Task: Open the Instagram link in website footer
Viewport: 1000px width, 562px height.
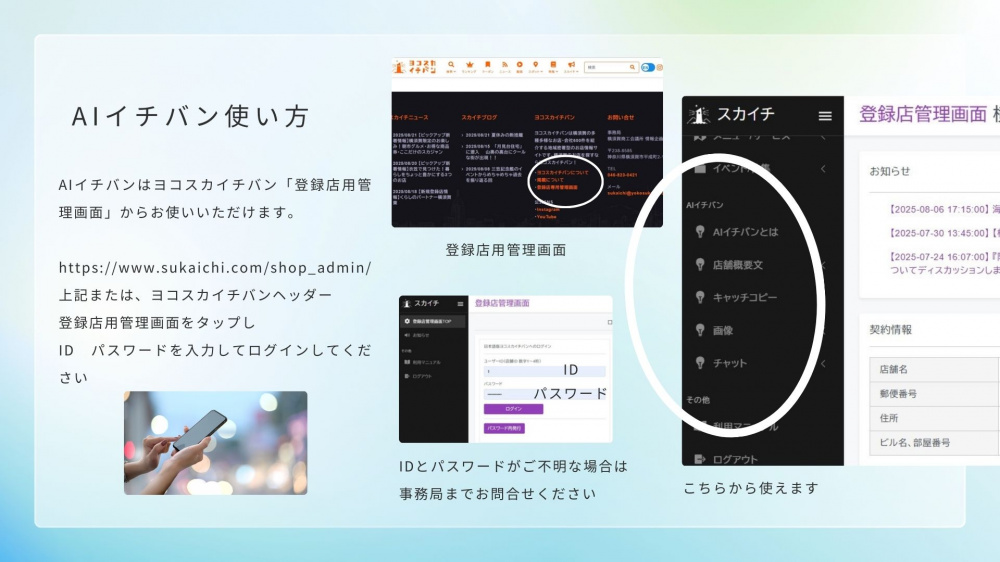Action: [548, 209]
